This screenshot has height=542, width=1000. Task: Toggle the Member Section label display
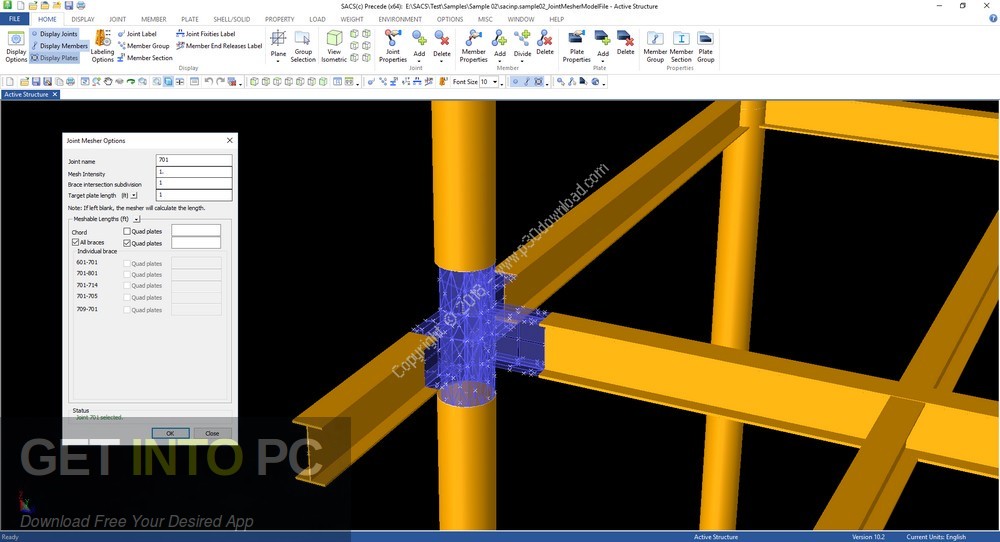coord(145,58)
